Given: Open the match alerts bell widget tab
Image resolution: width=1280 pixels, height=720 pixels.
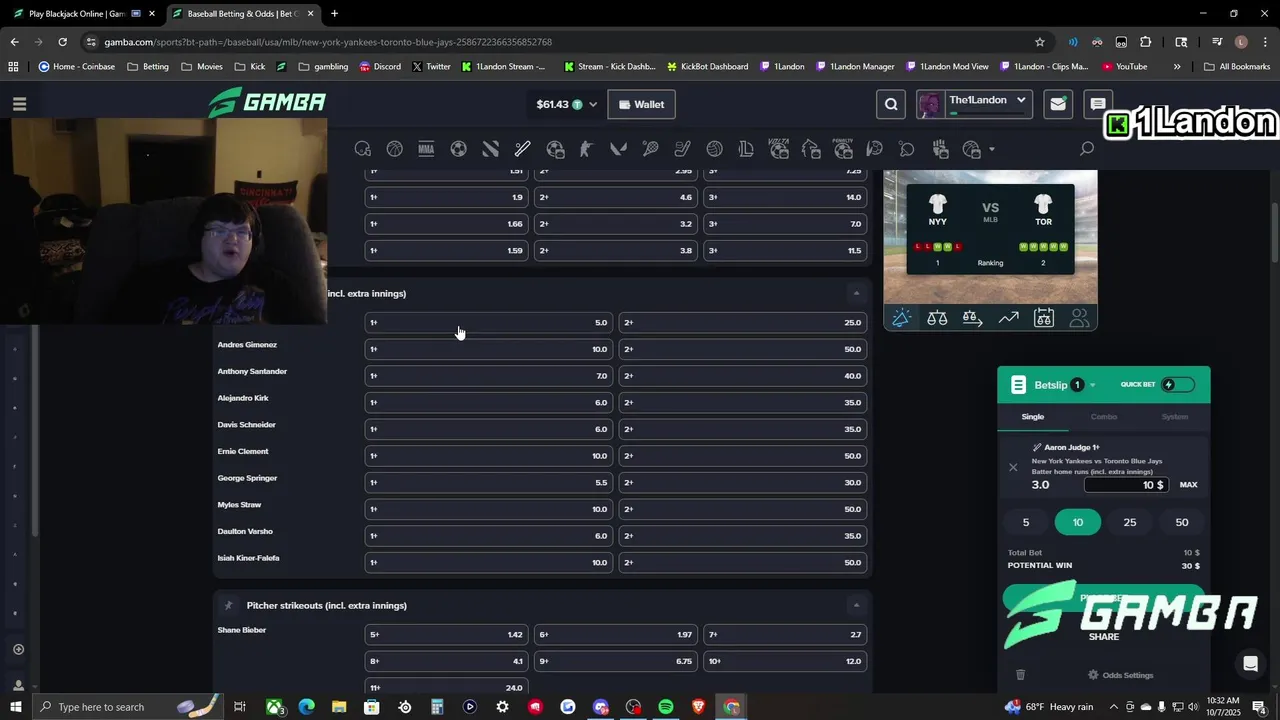Looking at the screenshot, I should point(901,318).
